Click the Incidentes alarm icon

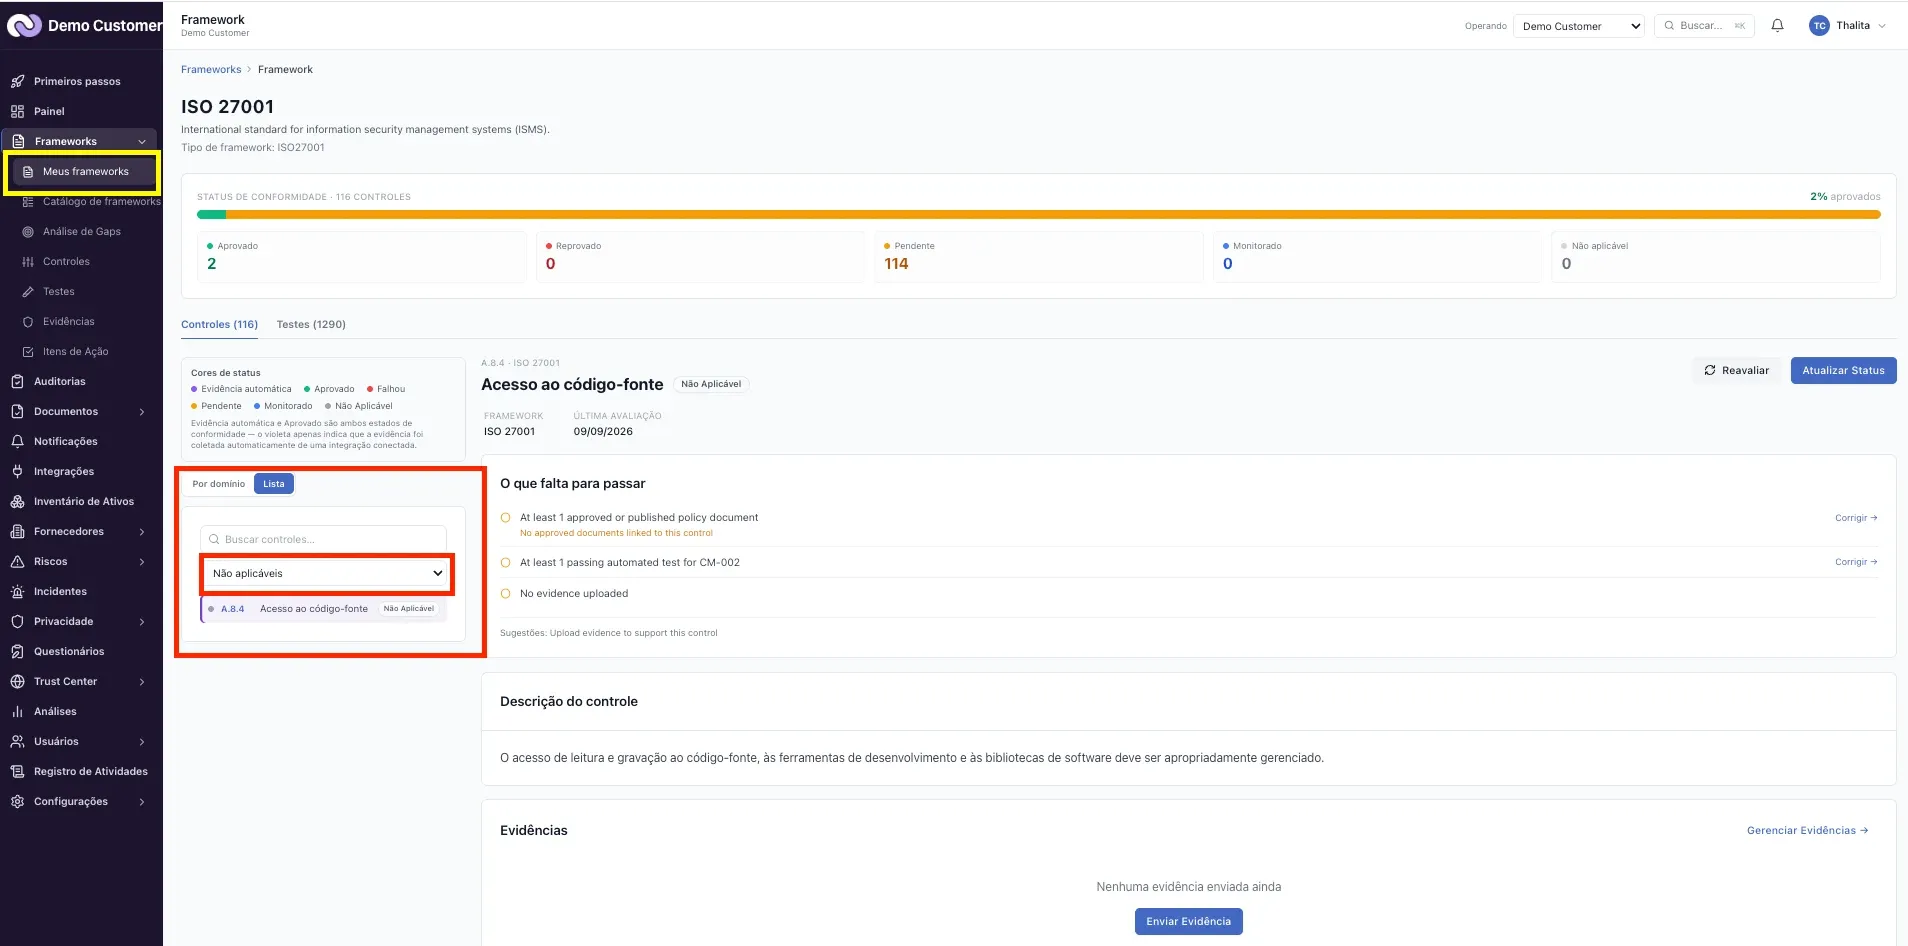pos(17,591)
